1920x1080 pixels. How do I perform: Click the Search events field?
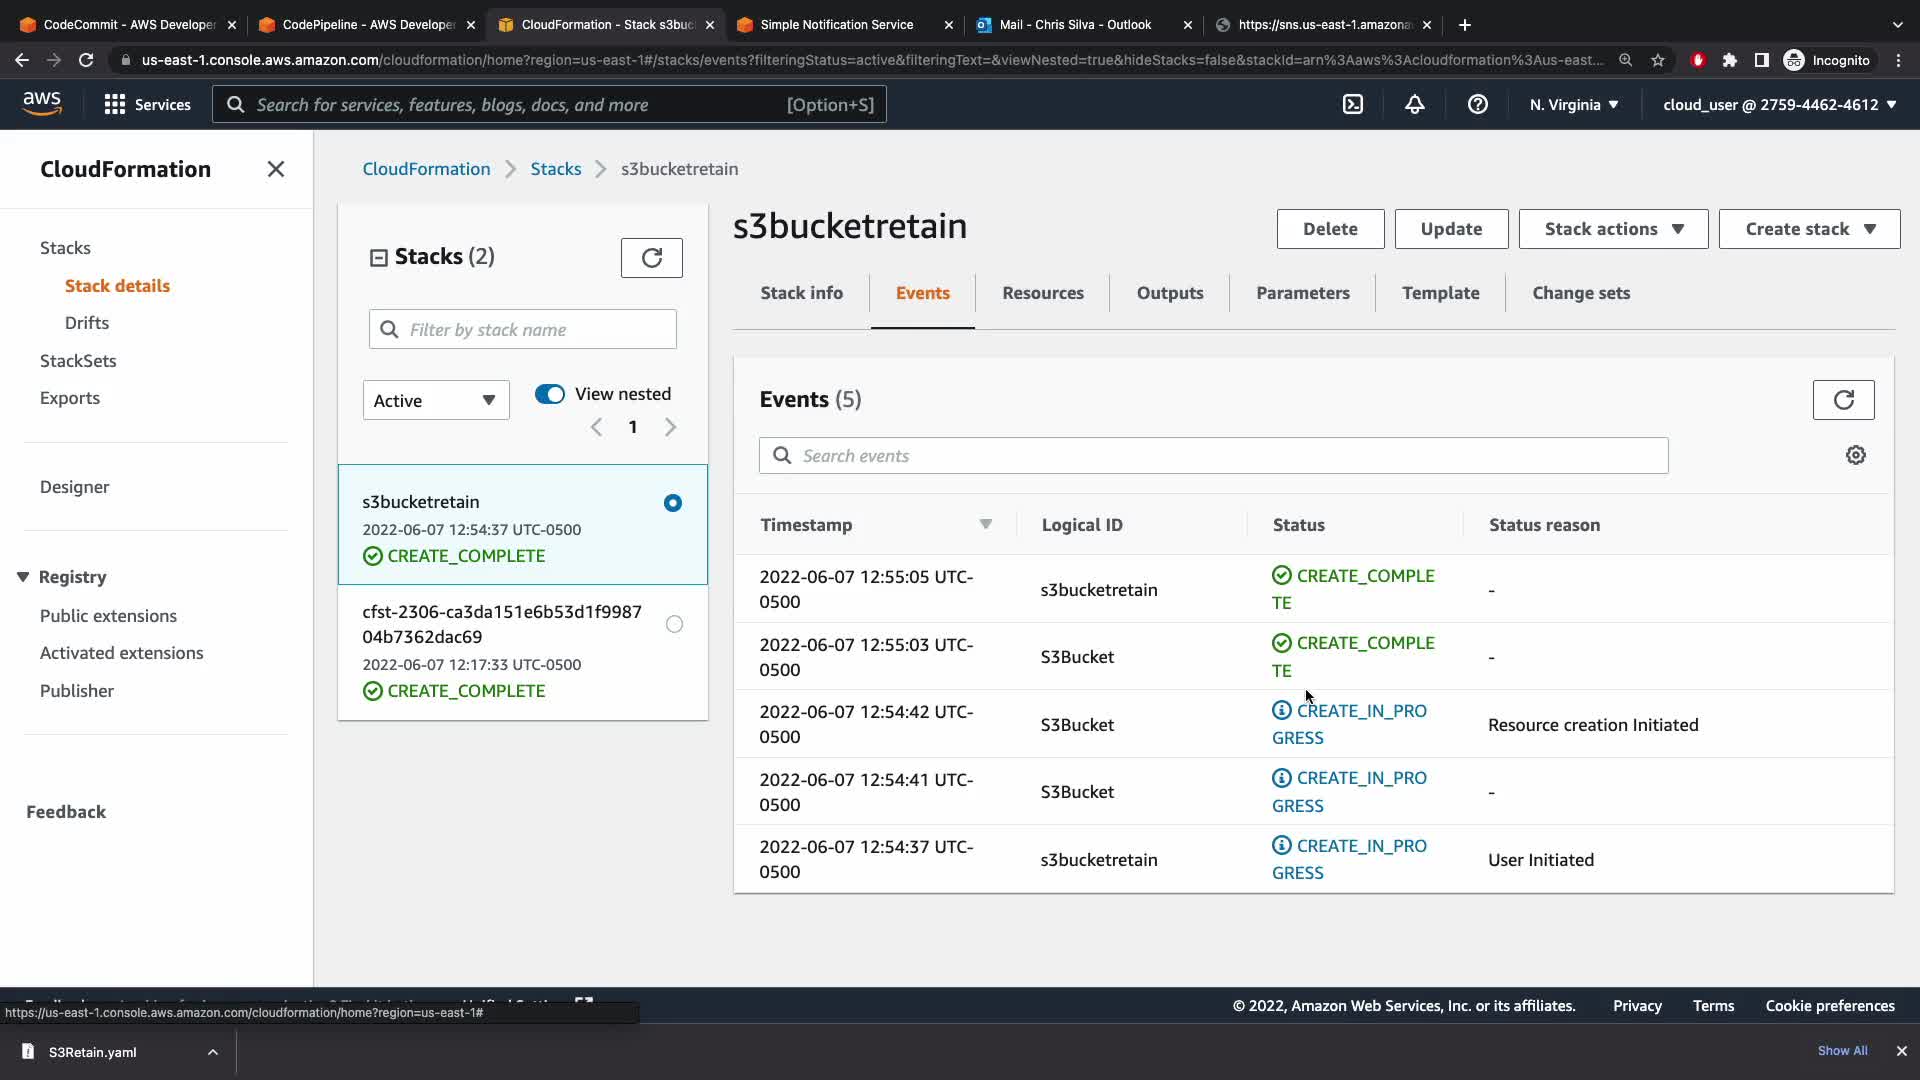(x=1213, y=456)
